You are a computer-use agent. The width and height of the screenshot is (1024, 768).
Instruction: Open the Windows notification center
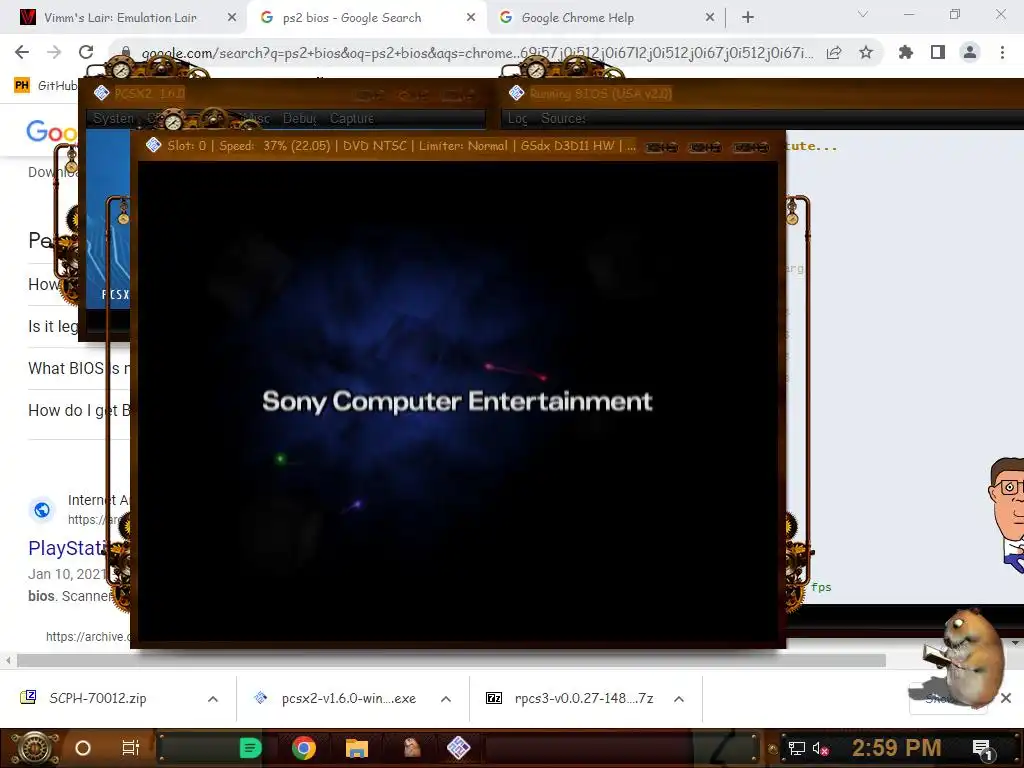(x=983, y=749)
